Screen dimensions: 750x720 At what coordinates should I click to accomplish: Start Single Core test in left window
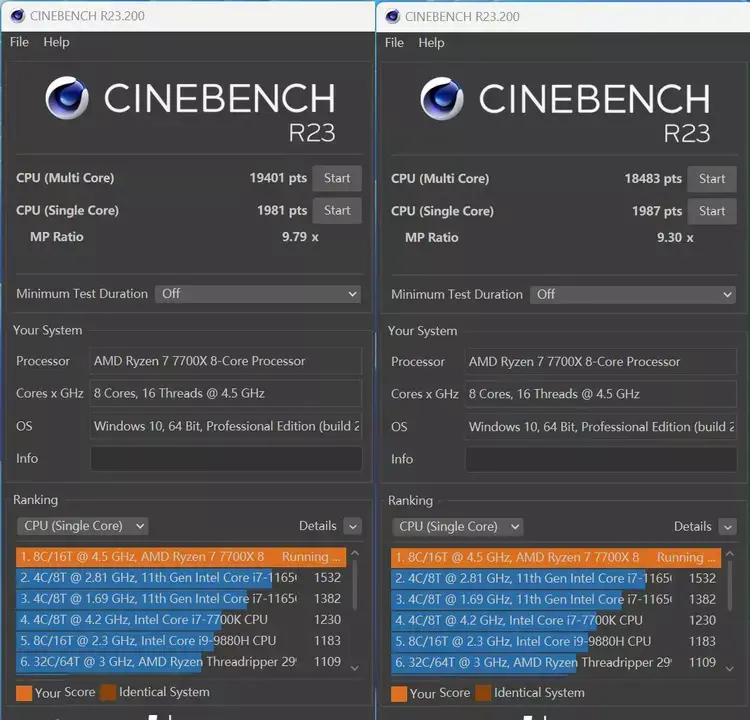(337, 210)
